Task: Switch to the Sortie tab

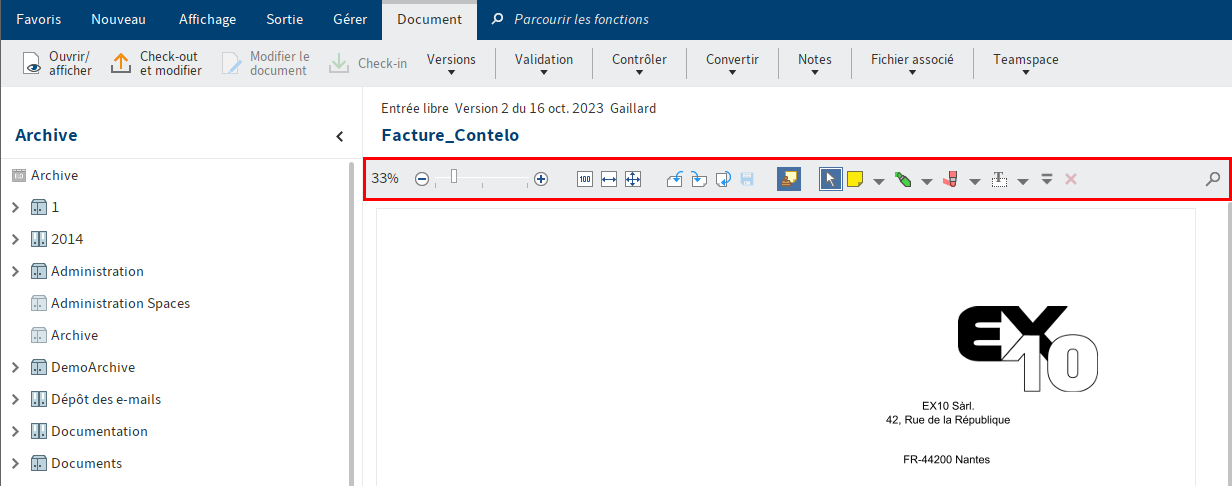Action: coord(285,19)
